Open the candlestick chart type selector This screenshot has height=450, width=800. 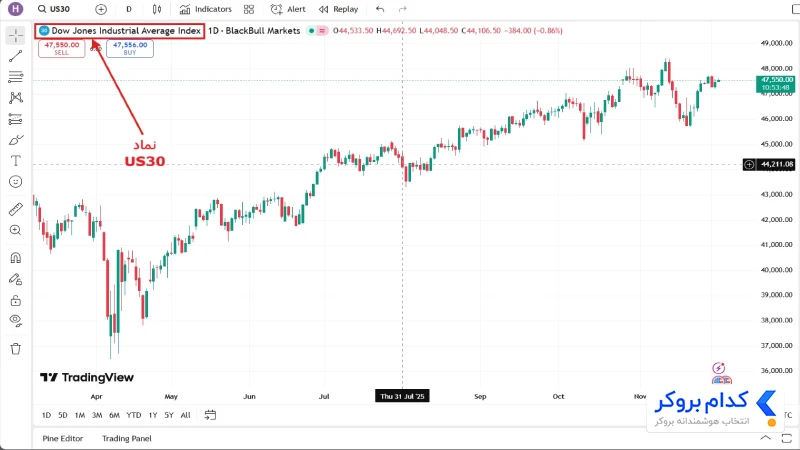point(157,9)
